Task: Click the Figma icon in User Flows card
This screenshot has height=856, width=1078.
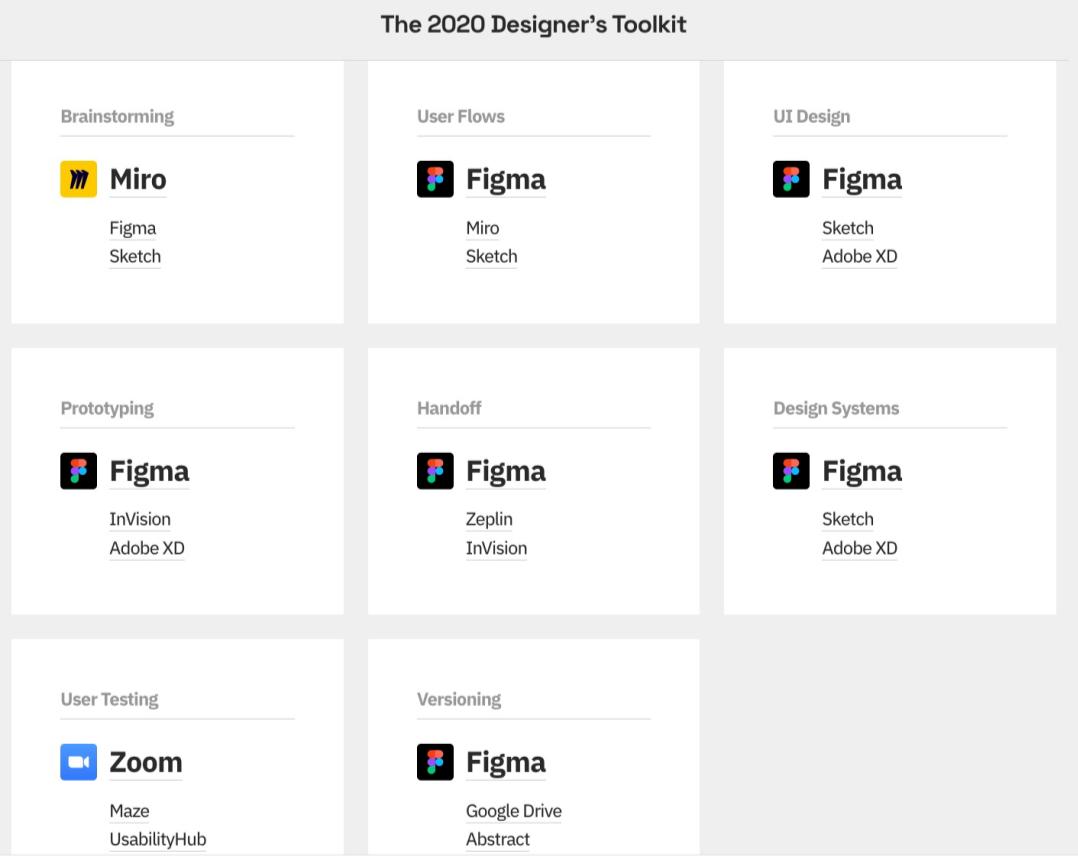Action: 435,179
